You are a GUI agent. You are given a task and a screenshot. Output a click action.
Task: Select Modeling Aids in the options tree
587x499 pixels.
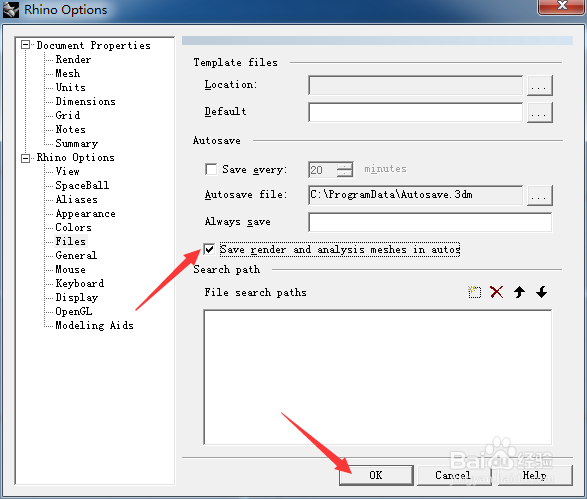point(94,325)
